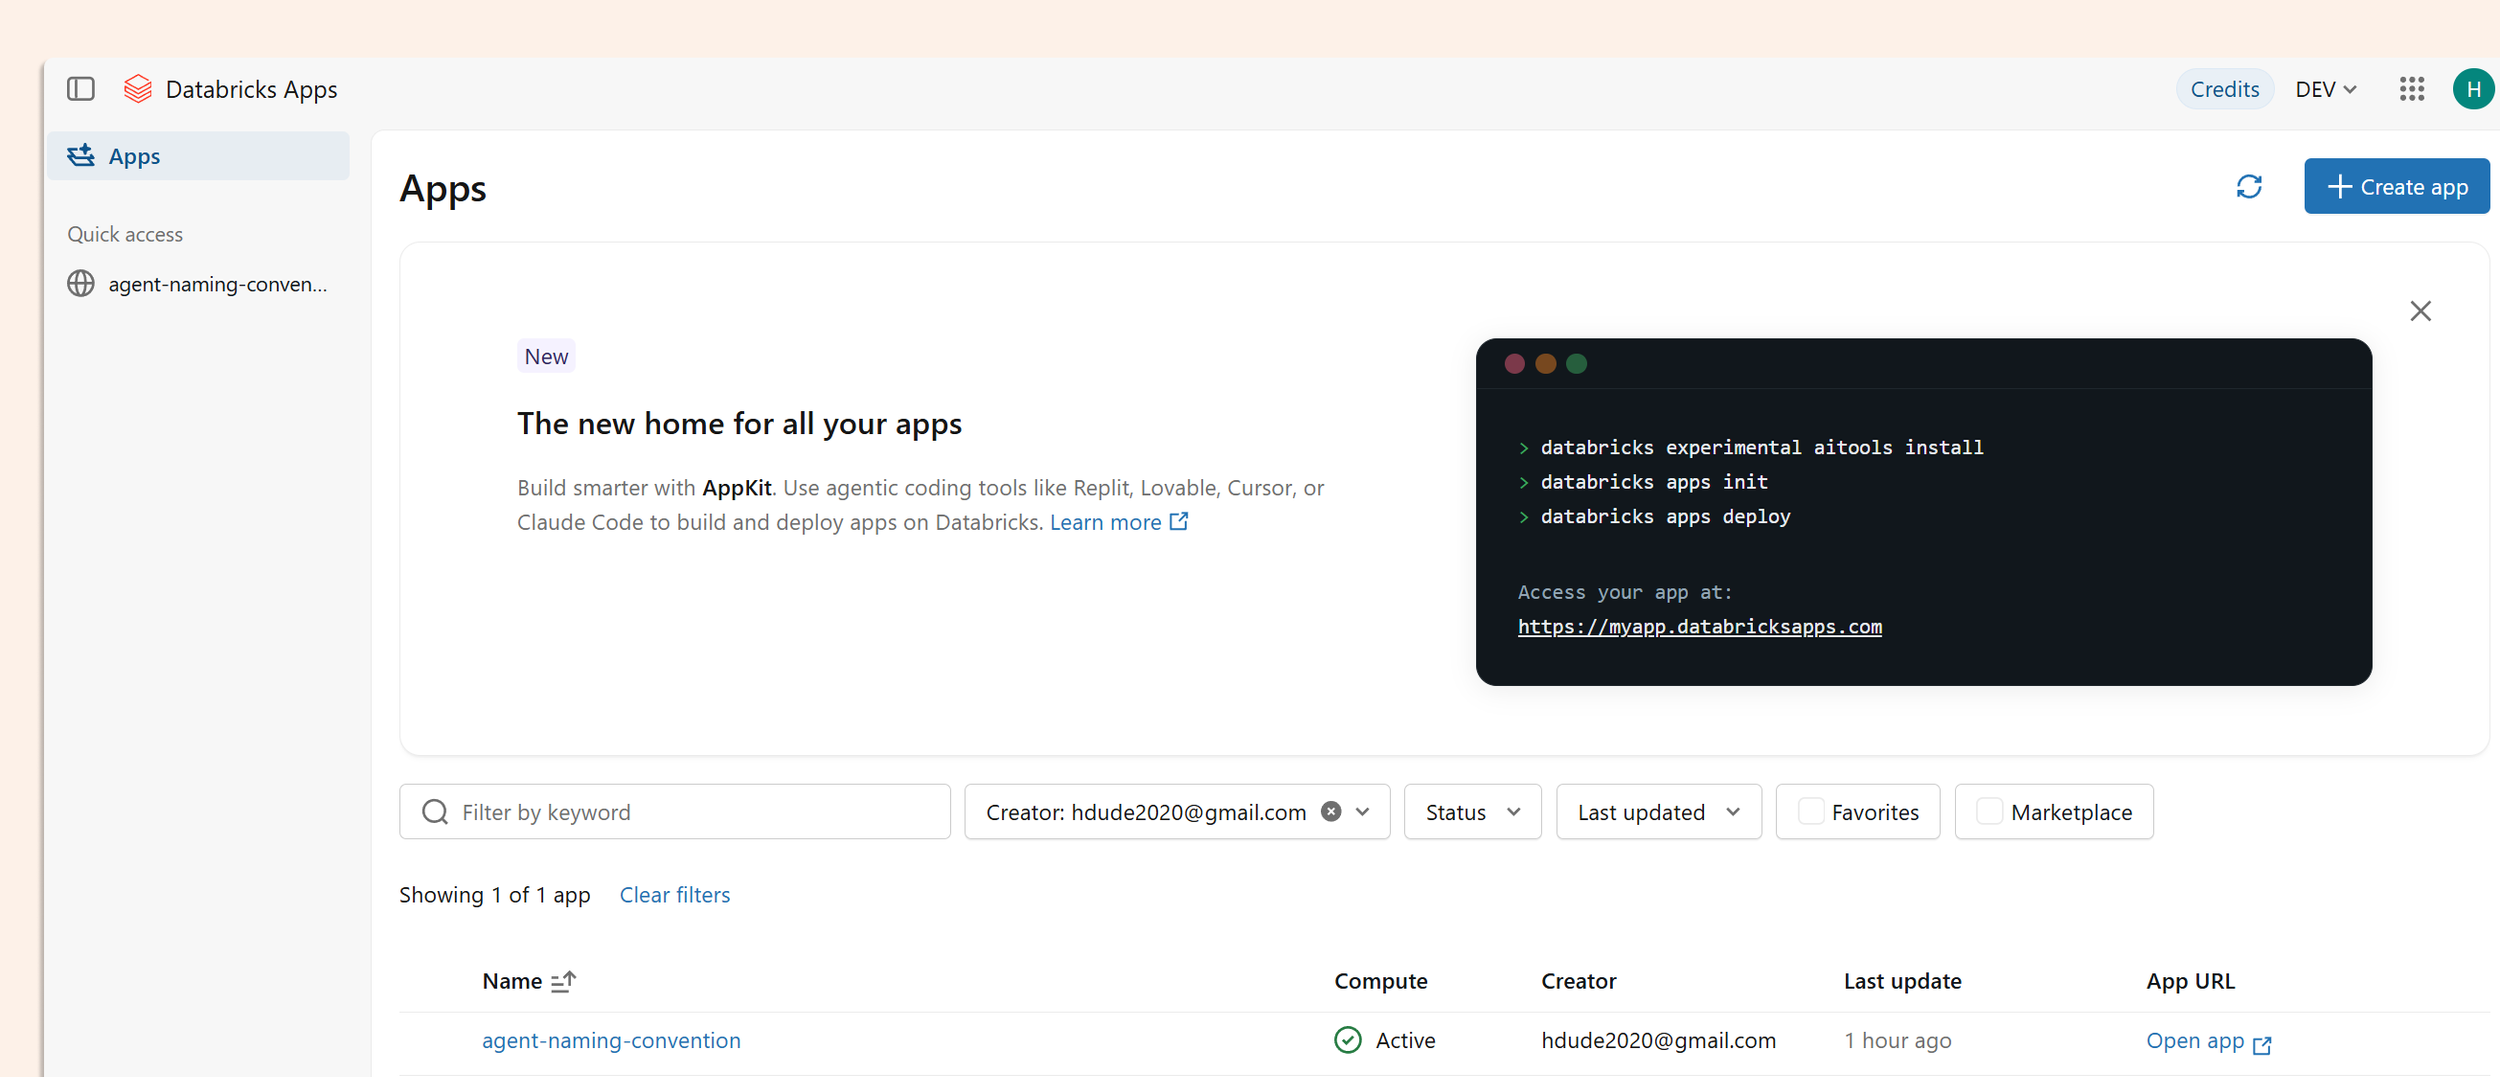
Task: Open the app switcher grid icon
Action: pyautogui.click(x=2412, y=89)
